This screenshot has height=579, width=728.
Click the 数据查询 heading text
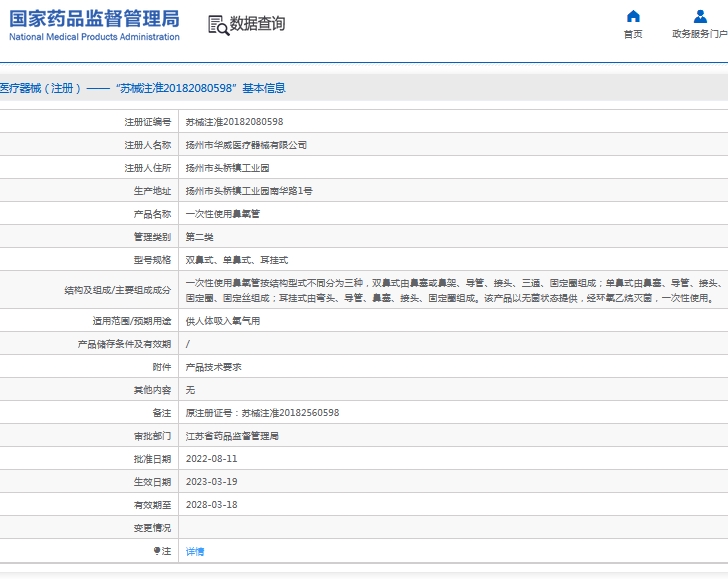[x=257, y=24]
